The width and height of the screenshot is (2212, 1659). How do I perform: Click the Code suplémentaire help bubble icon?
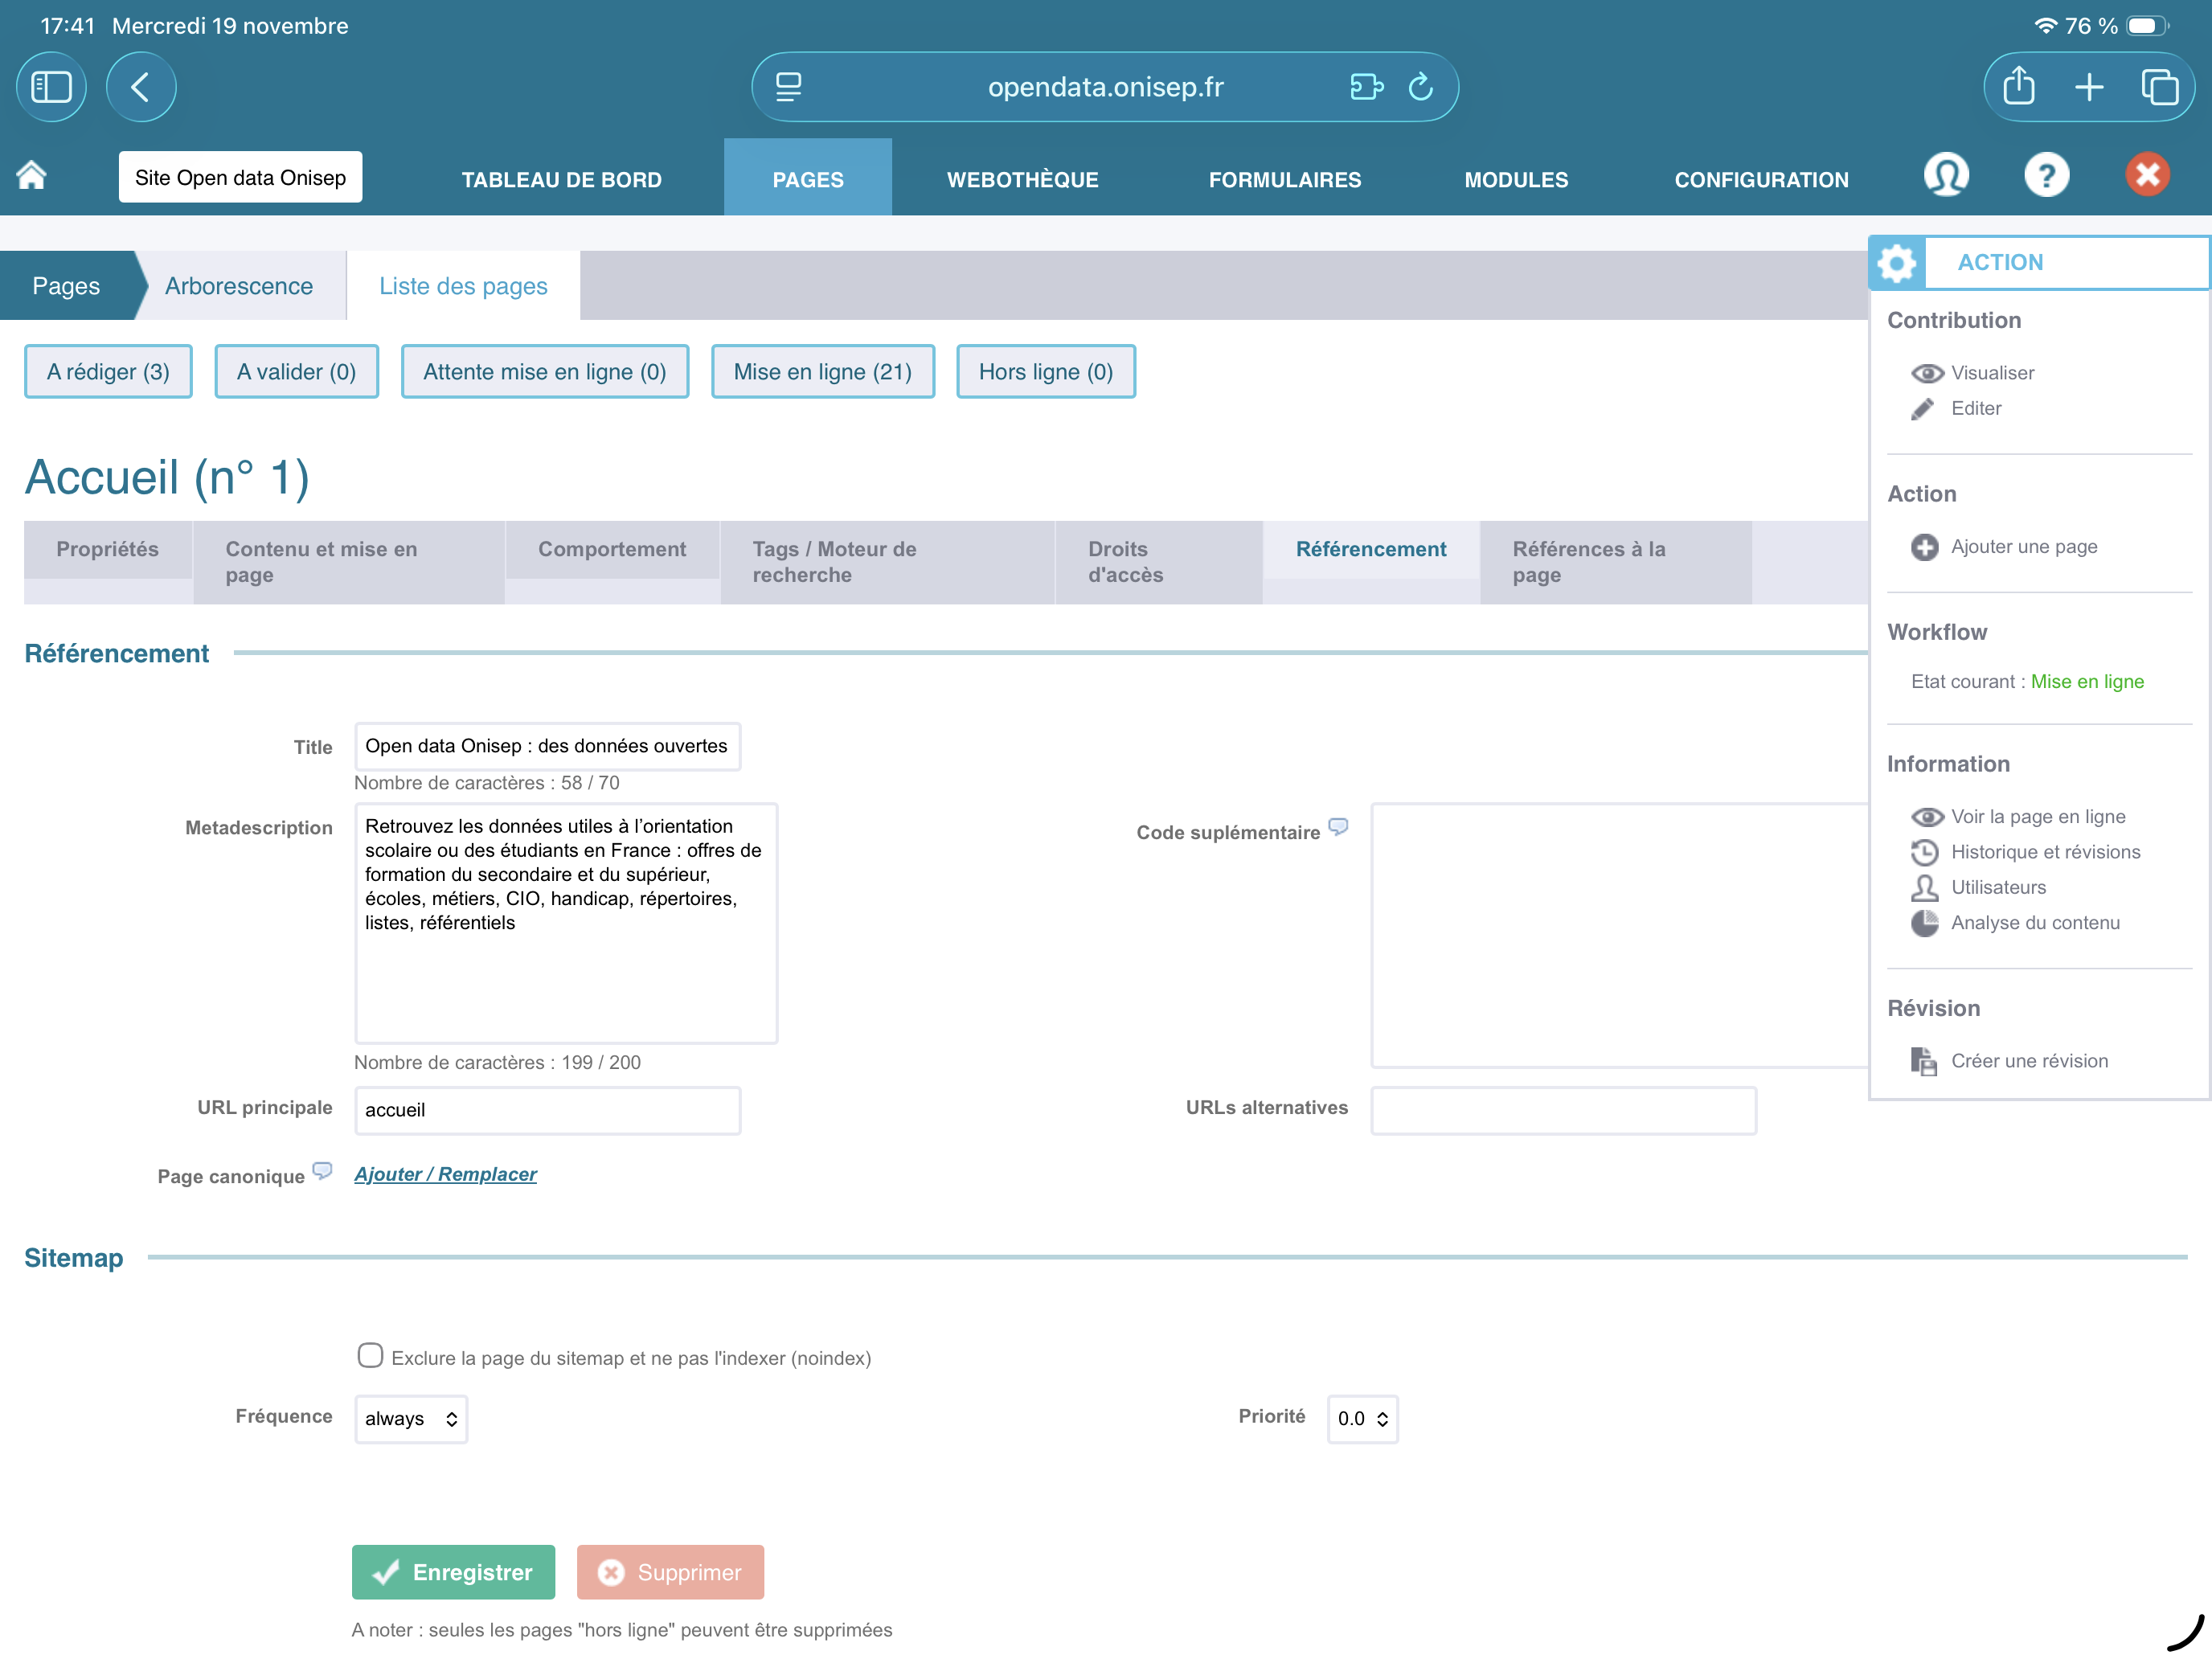(x=1338, y=827)
